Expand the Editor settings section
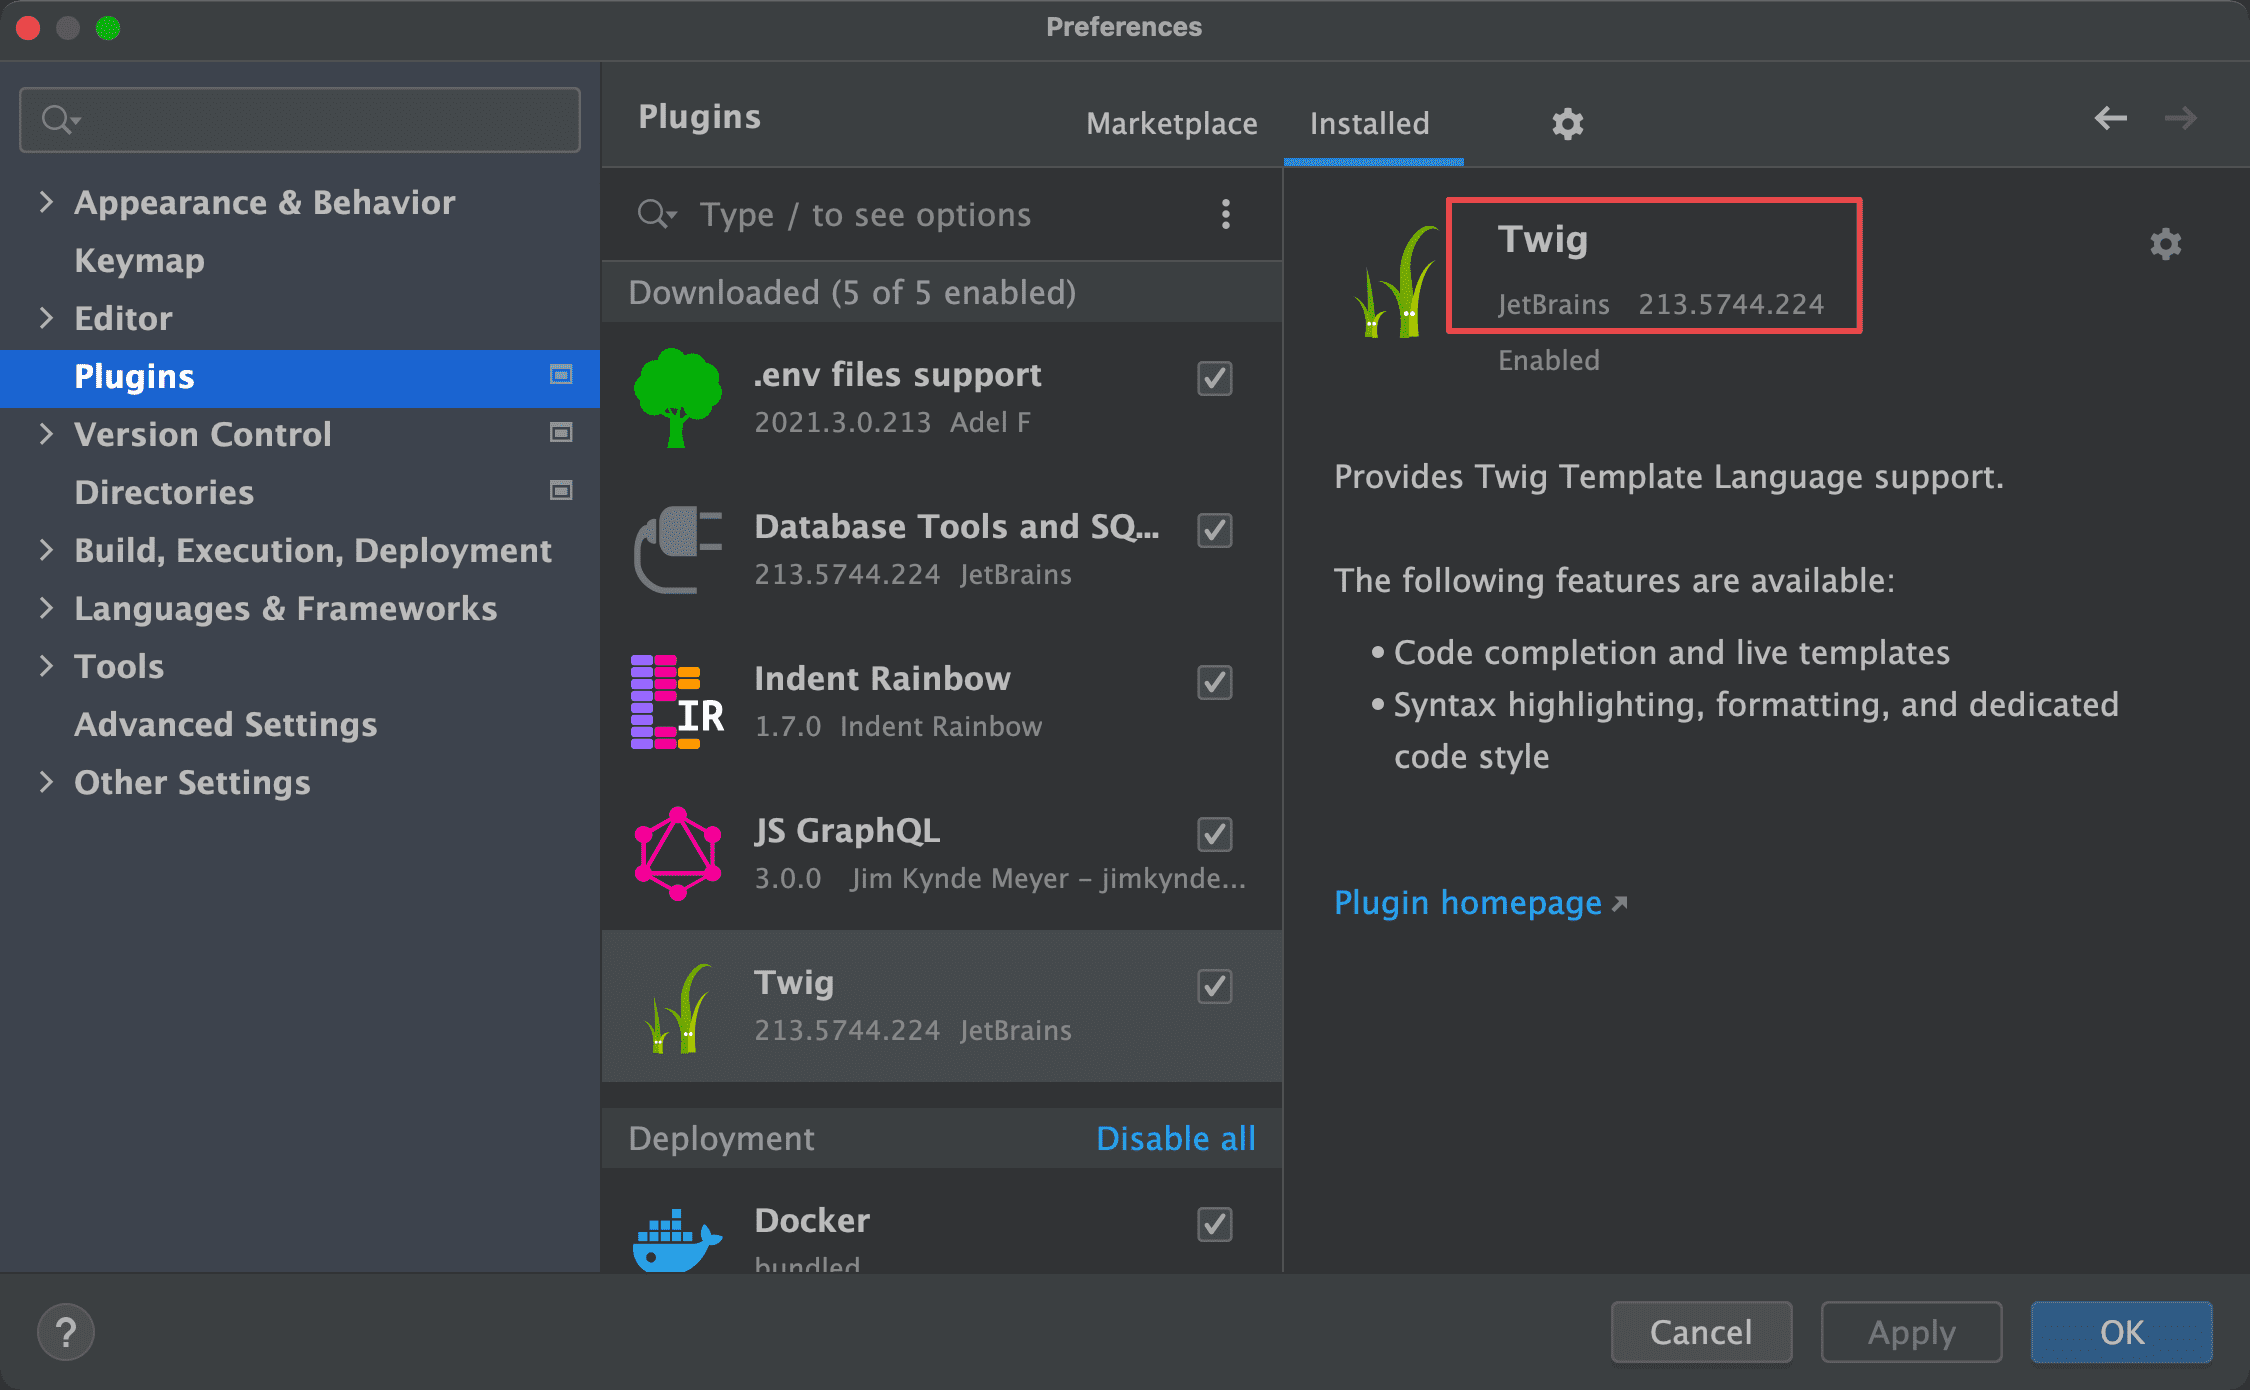 pos(46,318)
